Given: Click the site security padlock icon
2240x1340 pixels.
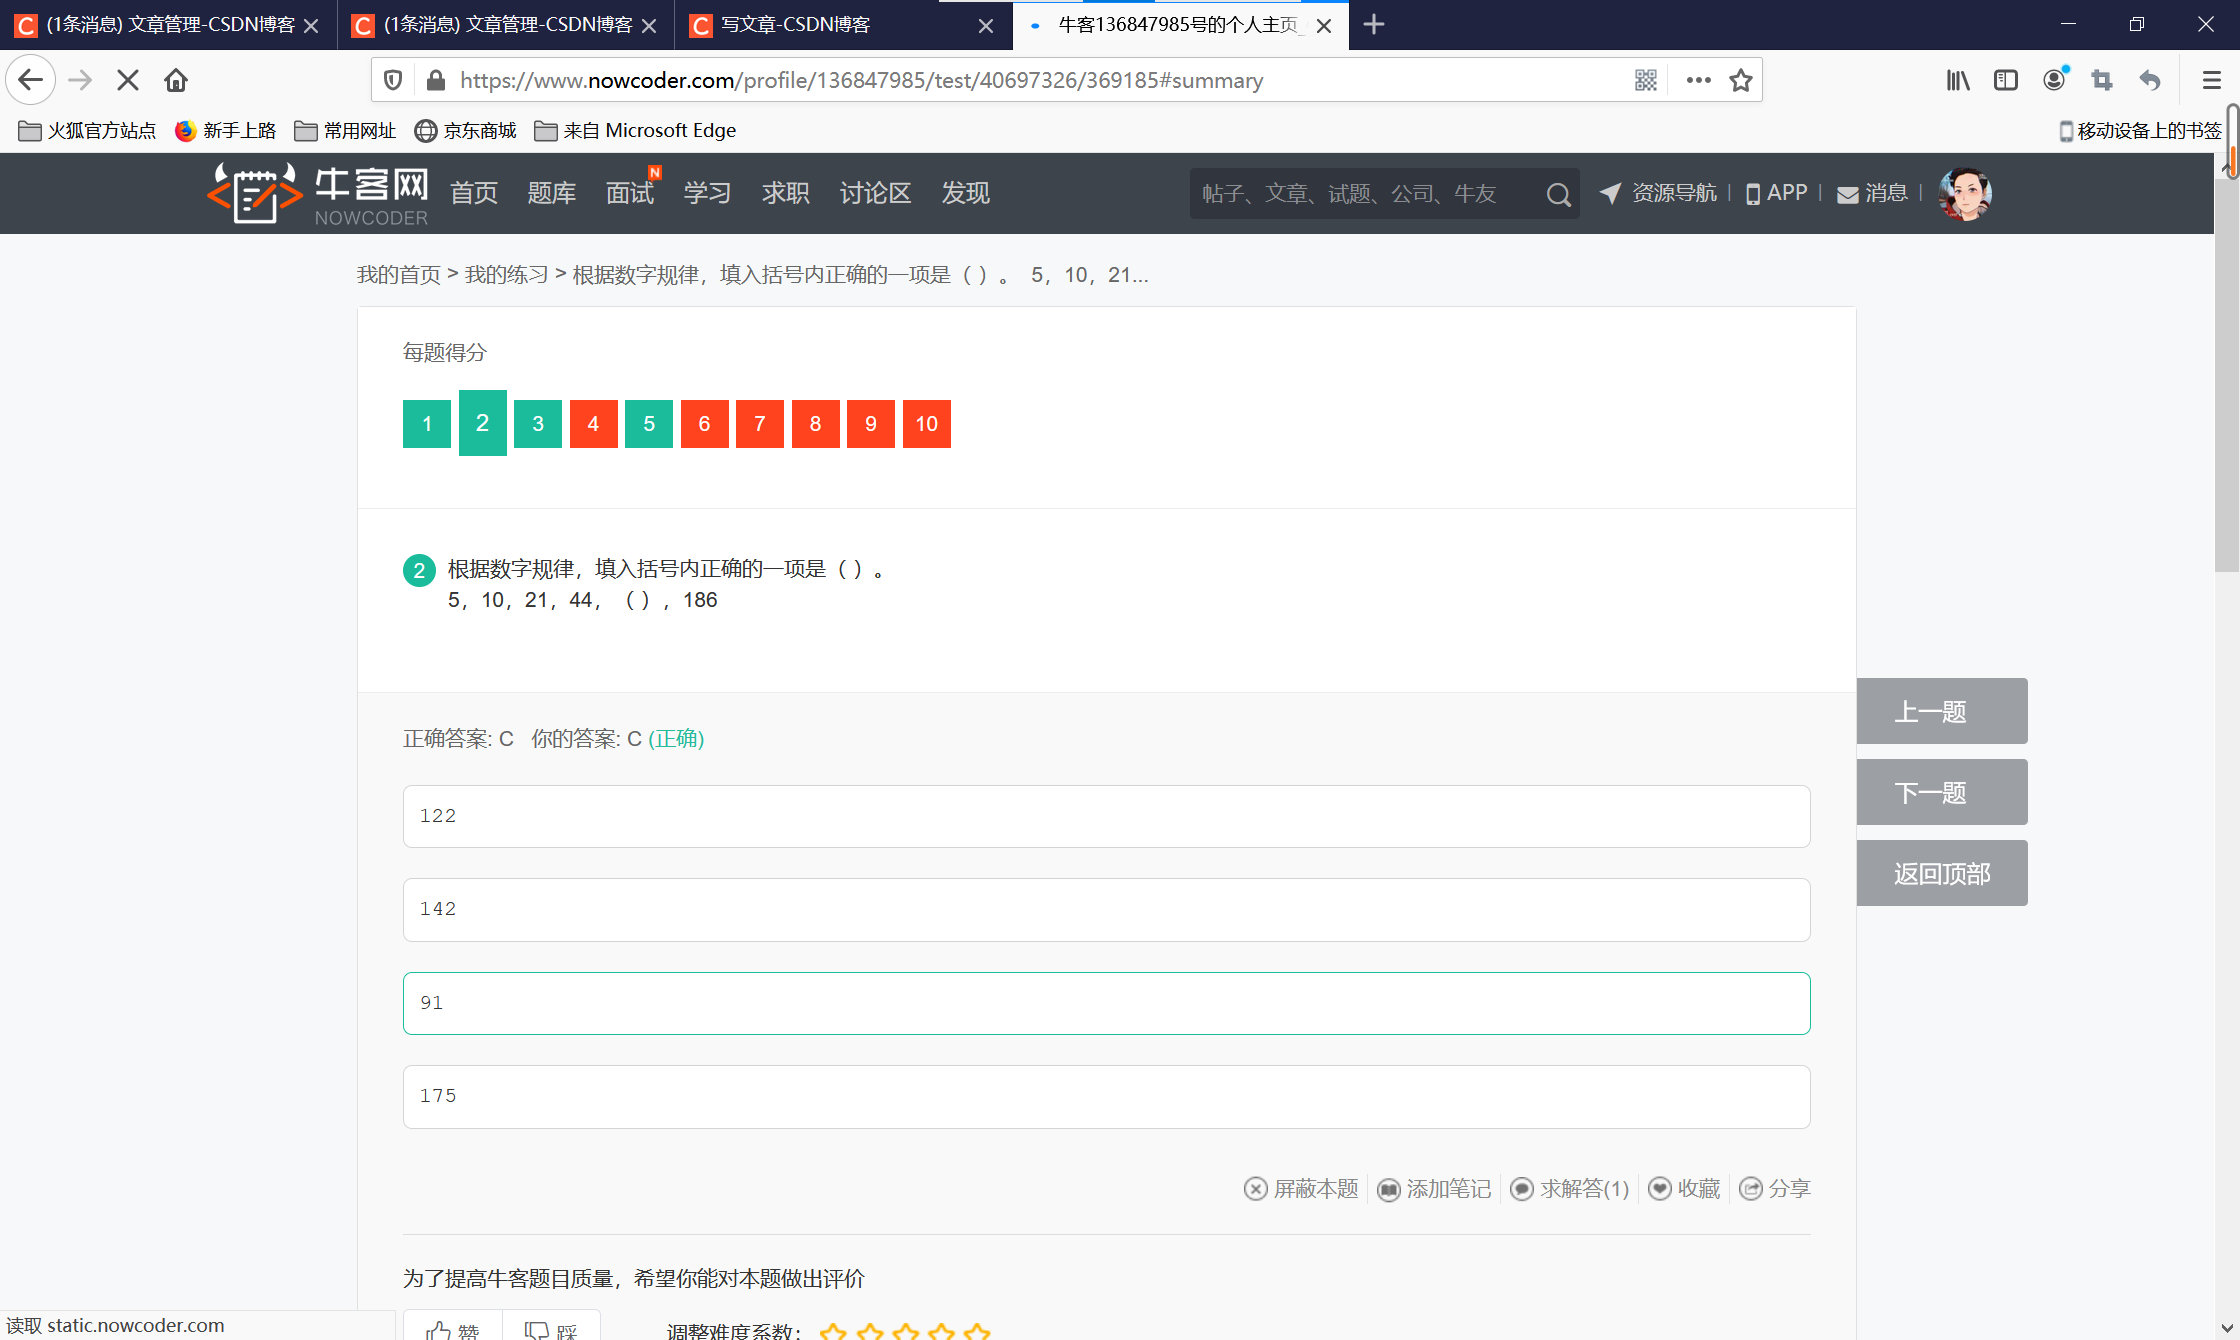Looking at the screenshot, I should pyautogui.click(x=434, y=80).
